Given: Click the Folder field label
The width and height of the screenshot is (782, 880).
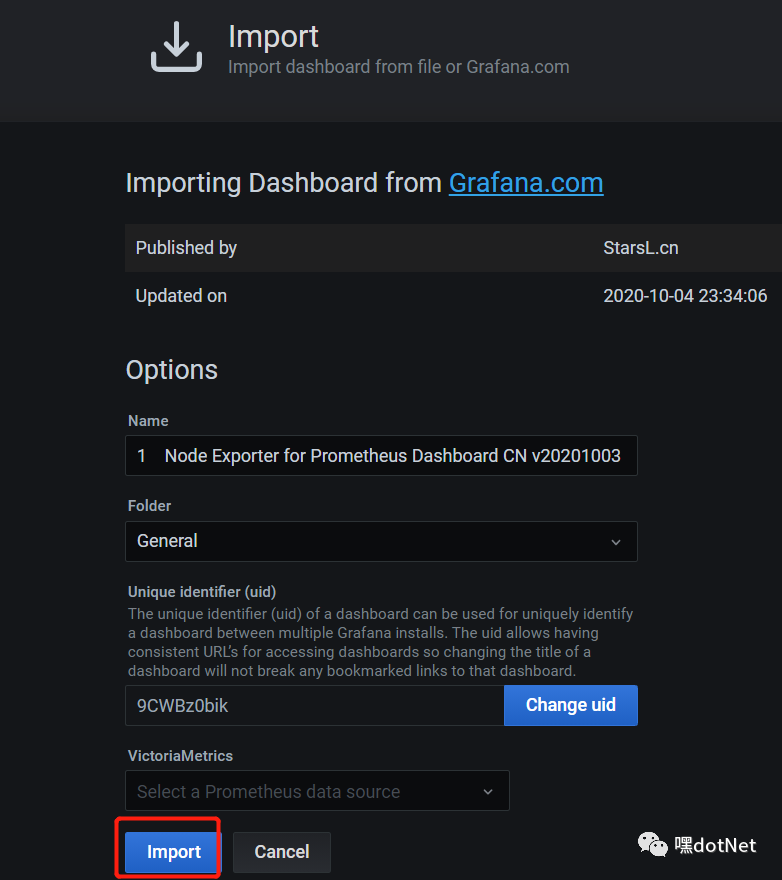Looking at the screenshot, I should point(149,506).
